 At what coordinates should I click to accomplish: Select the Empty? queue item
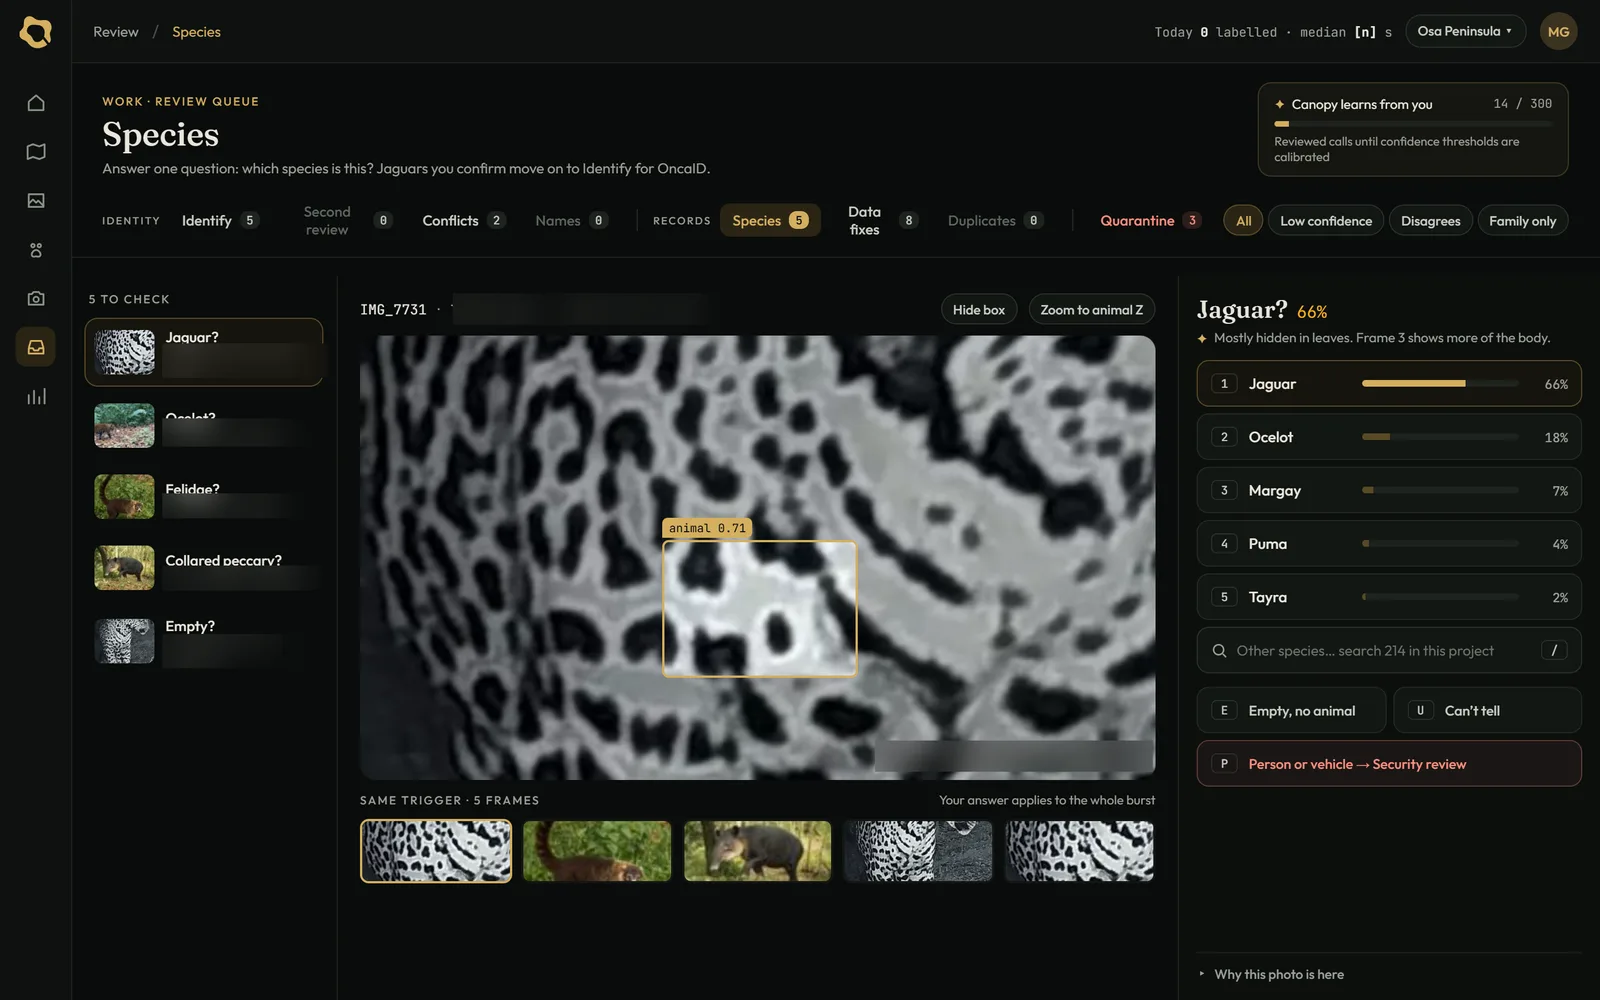pyautogui.click(x=204, y=641)
